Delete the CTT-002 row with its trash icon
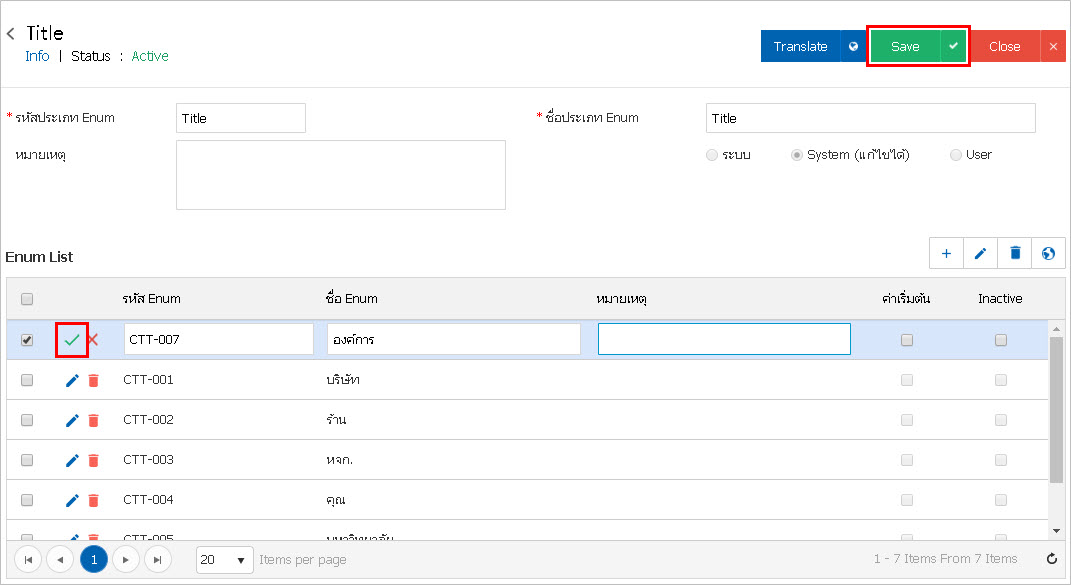Viewport: 1071px width, 585px height. (x=94, y=420)
